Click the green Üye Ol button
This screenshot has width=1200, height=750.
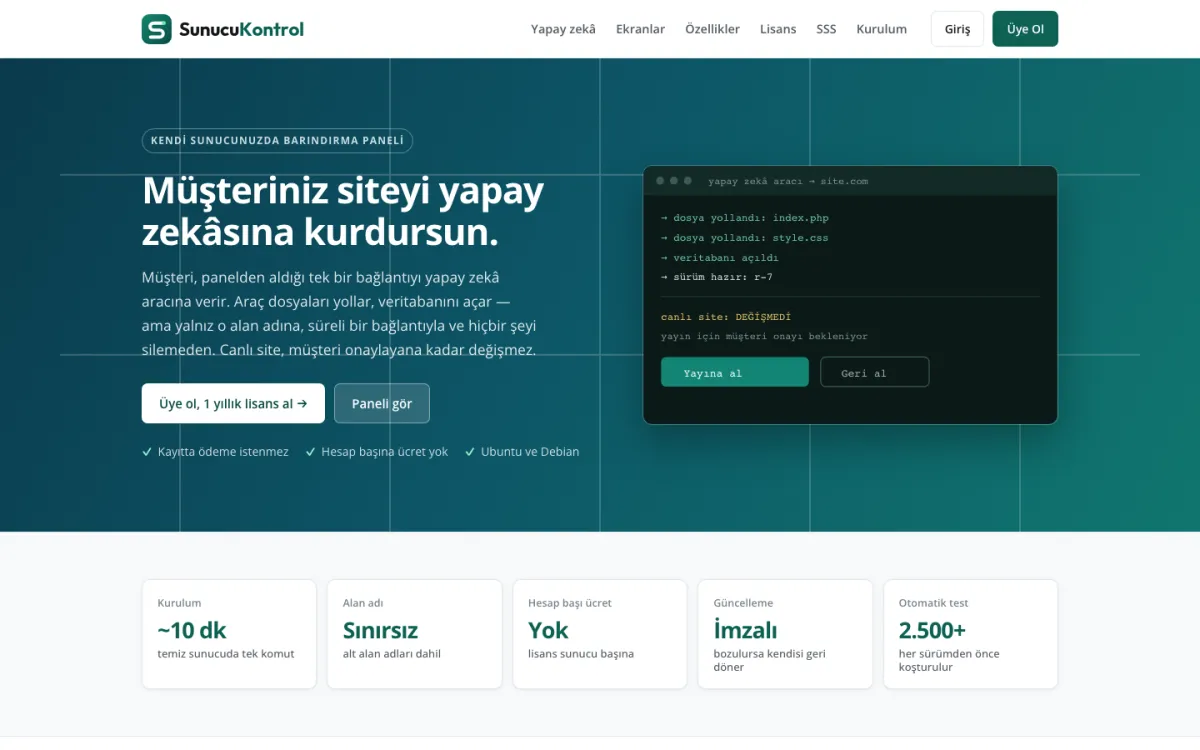pyautogui.click(x=1025, y=29)
